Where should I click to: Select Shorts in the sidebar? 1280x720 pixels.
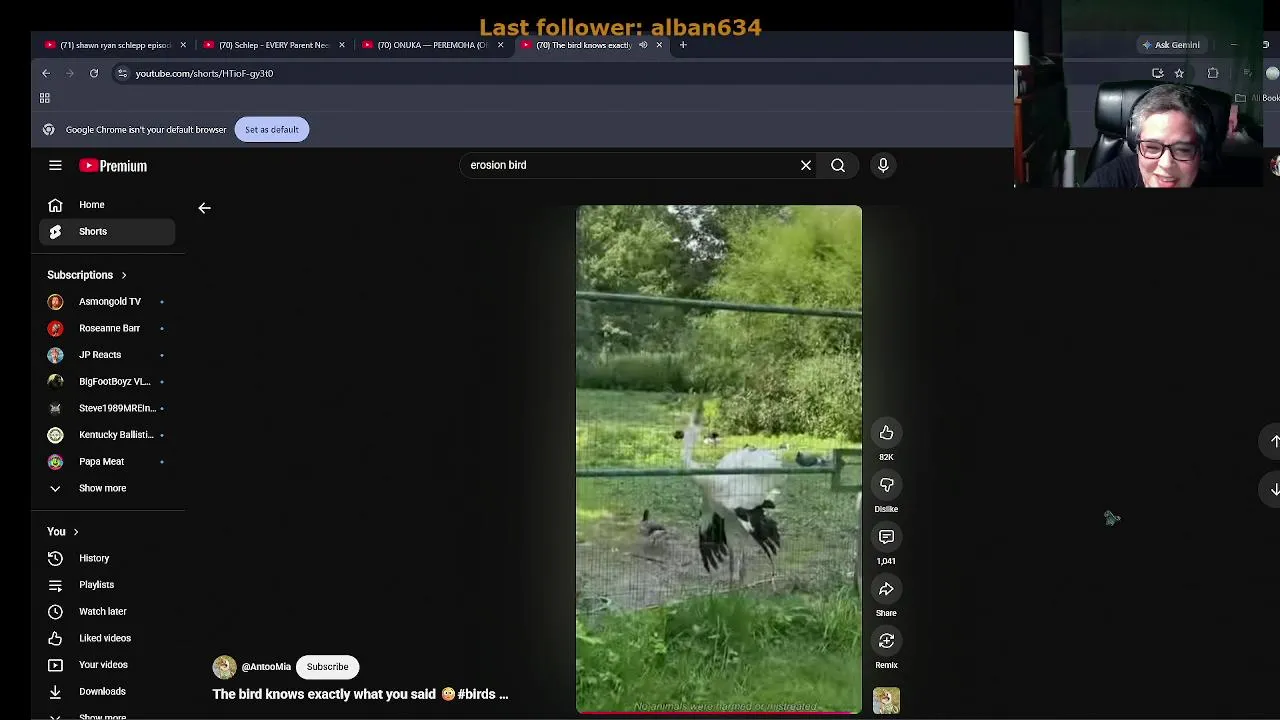tap(108, 232)
